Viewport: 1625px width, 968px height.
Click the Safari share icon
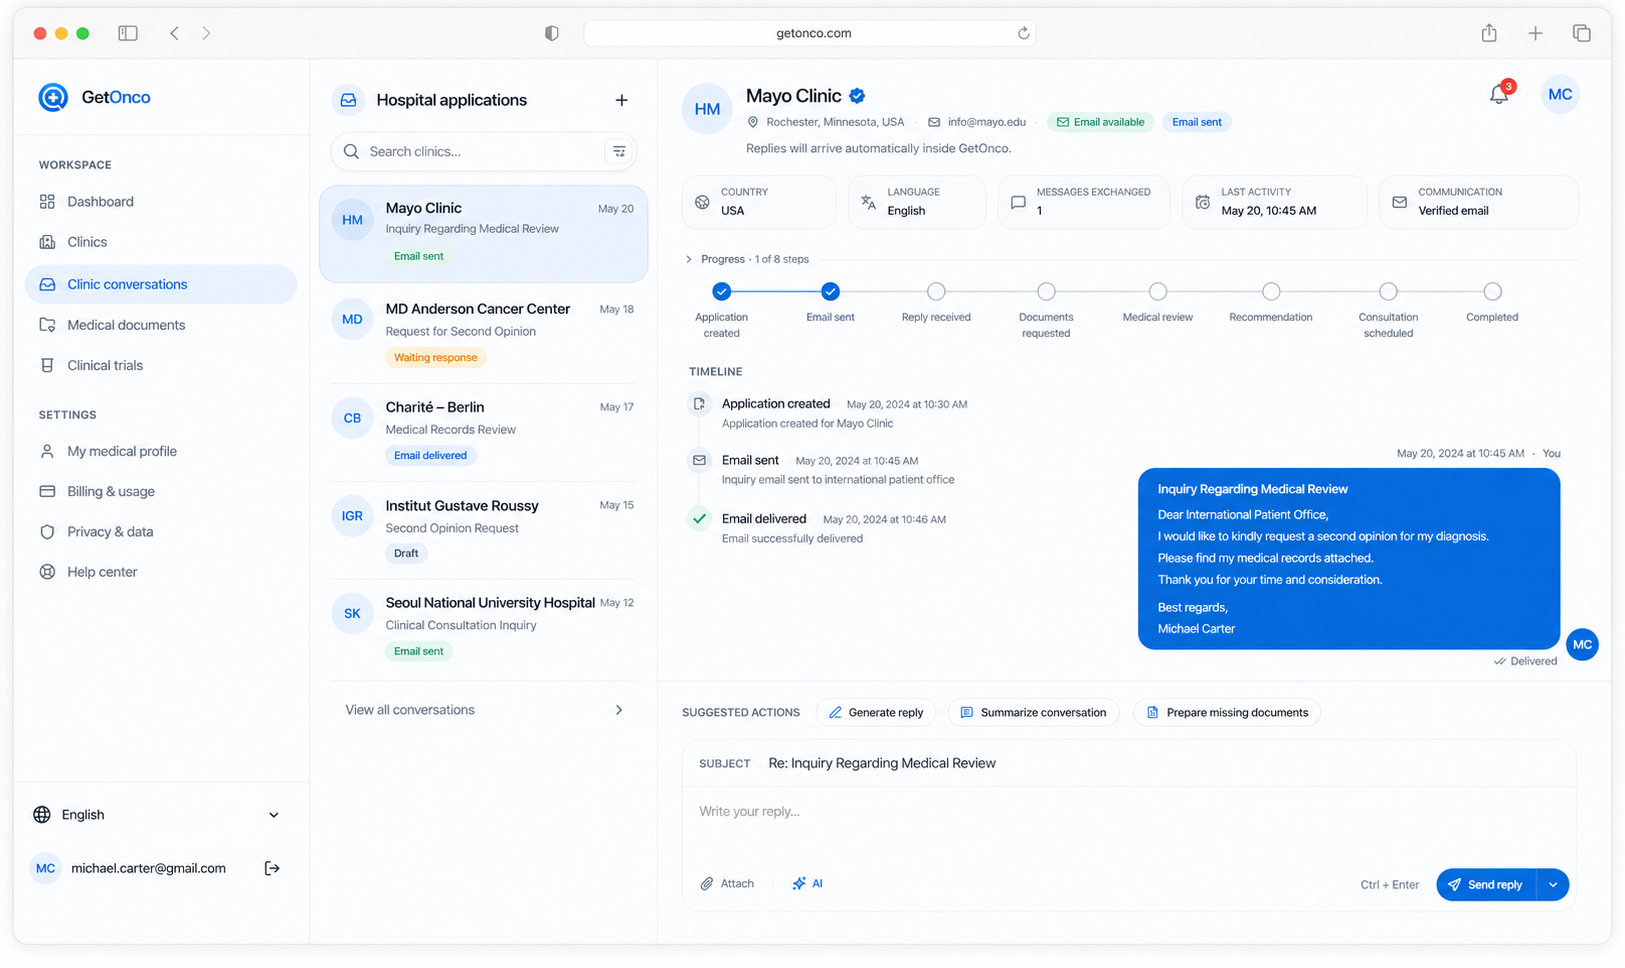[x=1489, y=33]
